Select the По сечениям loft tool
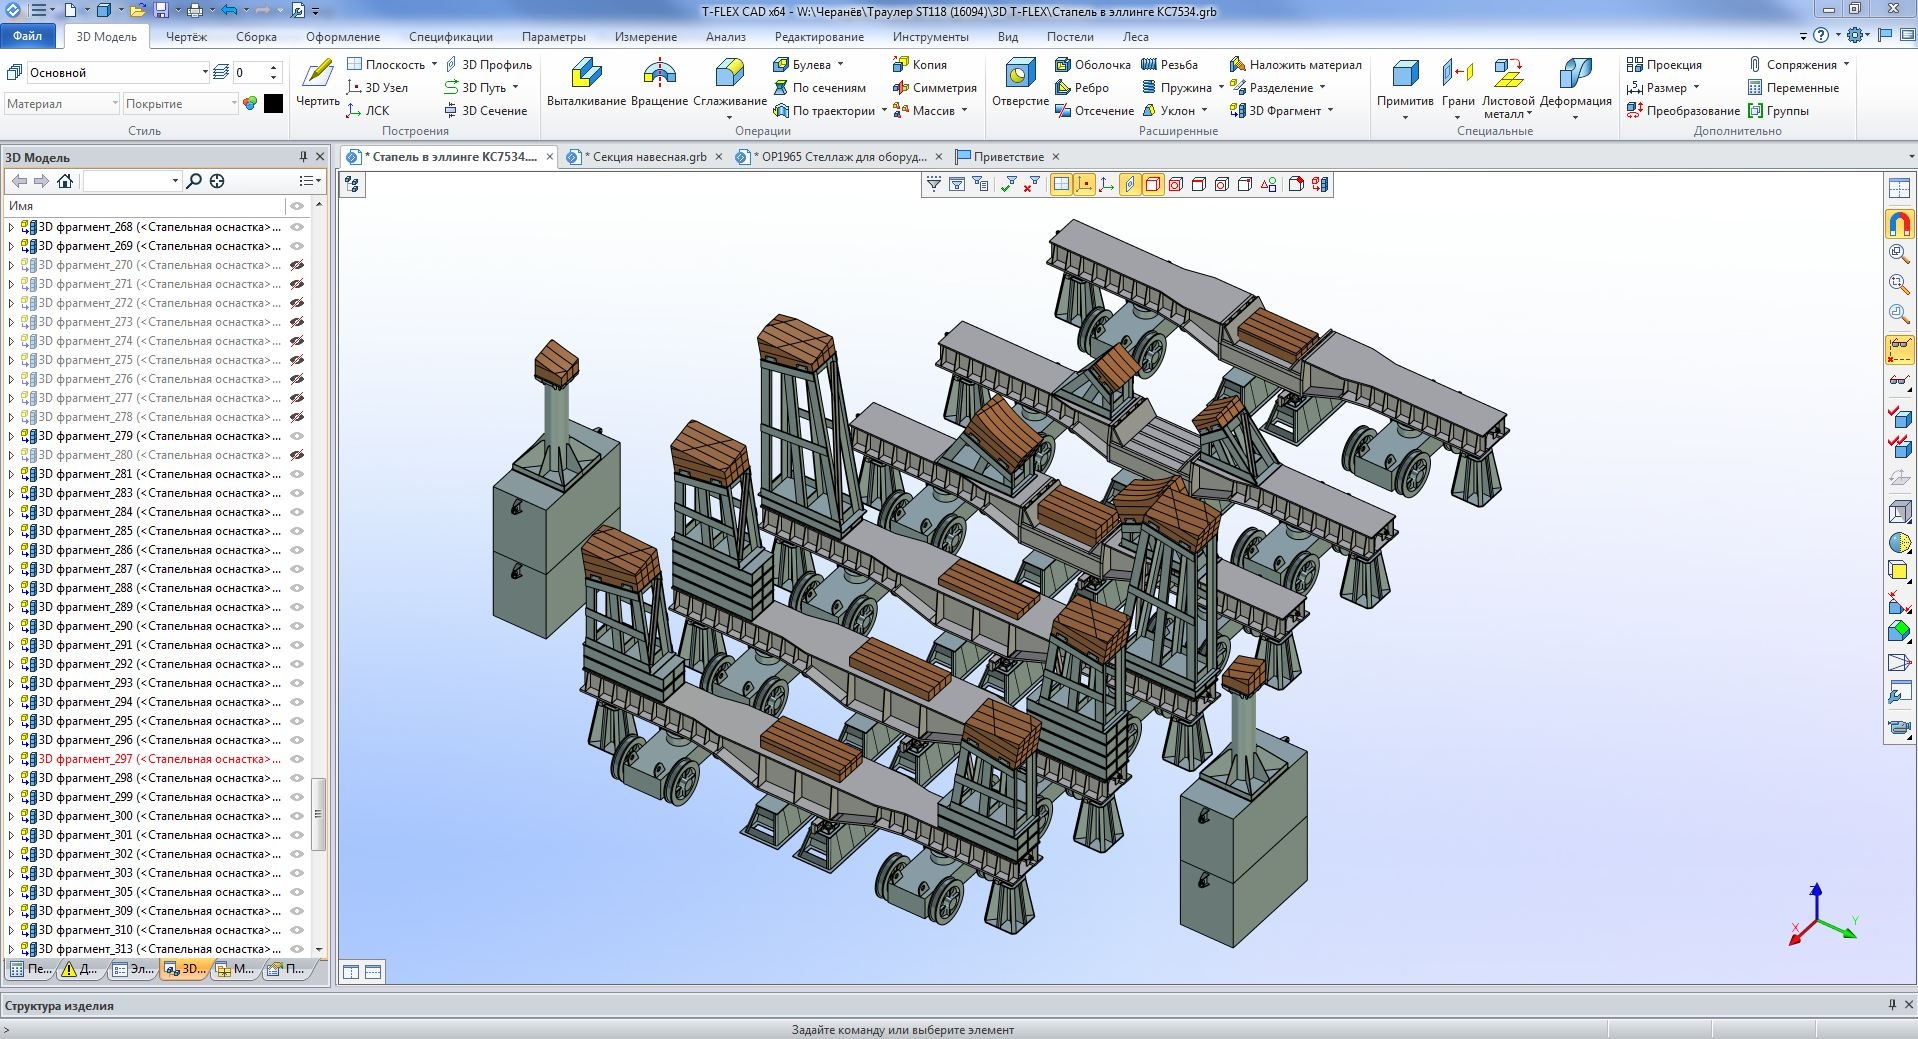 [x=819, y=87]
